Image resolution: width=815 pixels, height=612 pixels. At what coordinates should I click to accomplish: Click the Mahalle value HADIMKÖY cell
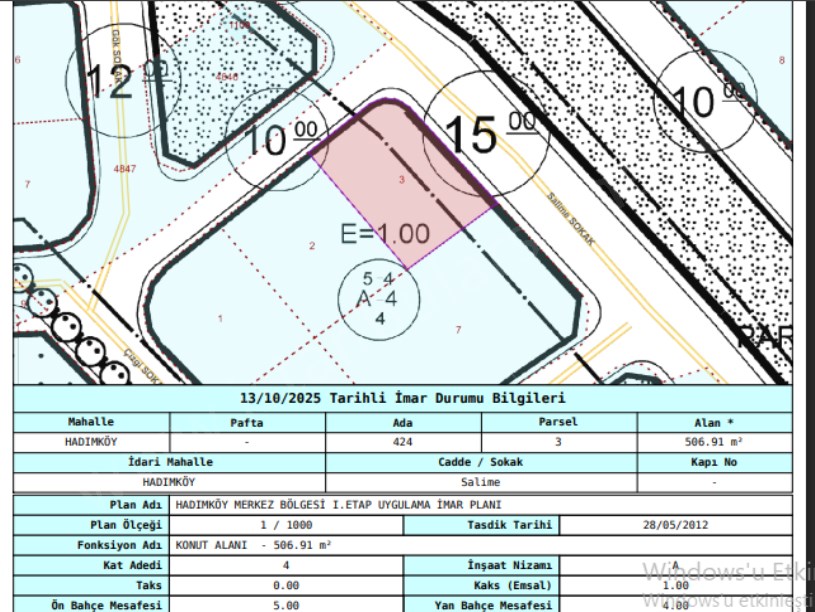pos(91,441)
